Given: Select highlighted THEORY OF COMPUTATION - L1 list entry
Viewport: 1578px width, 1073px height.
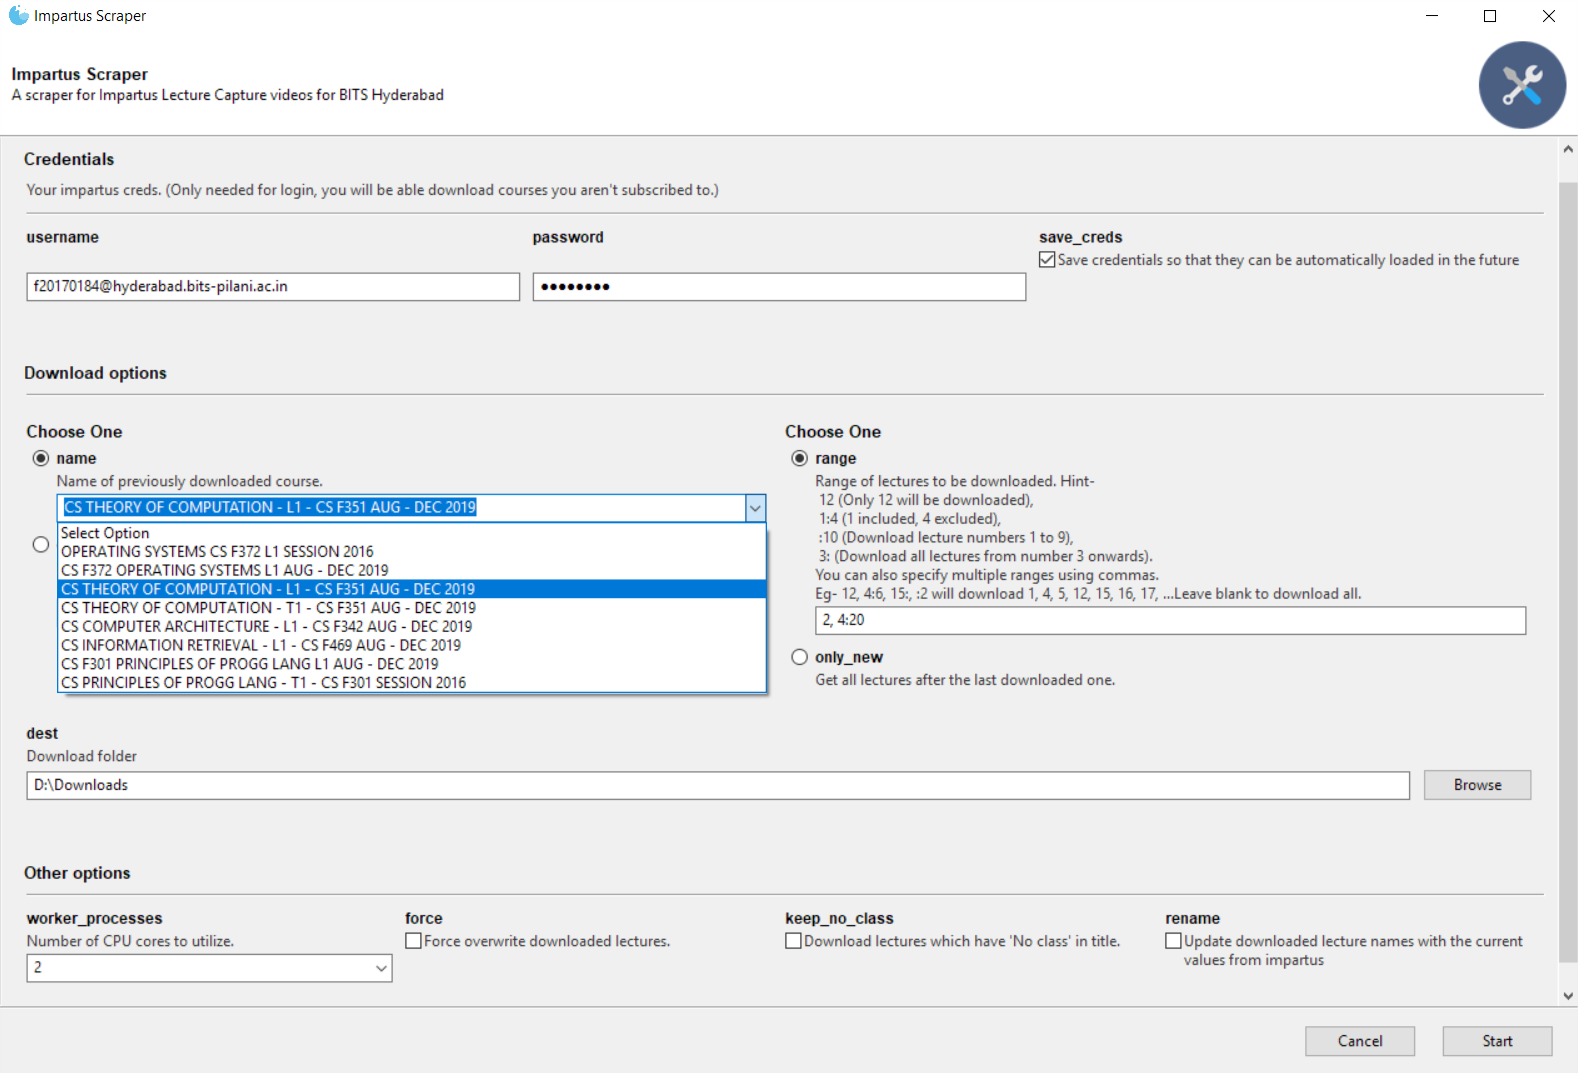Looking at the screenshot, I should [x=412, y=589].
